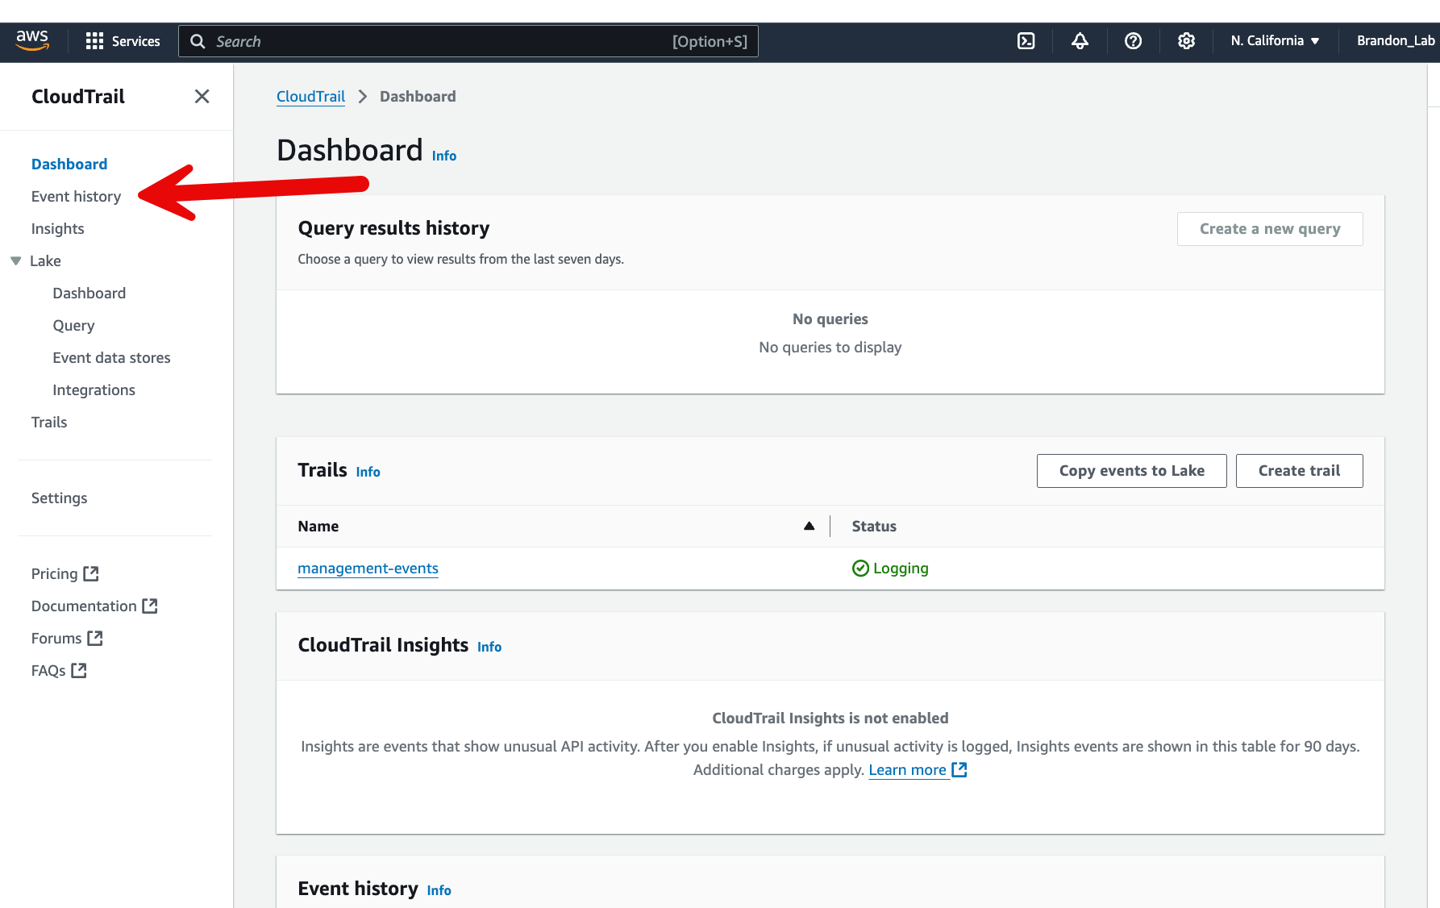The height and width of the screenshot is (908, 1440).
Task: Click the Create trail button
Action: [x=1299, y=471]
